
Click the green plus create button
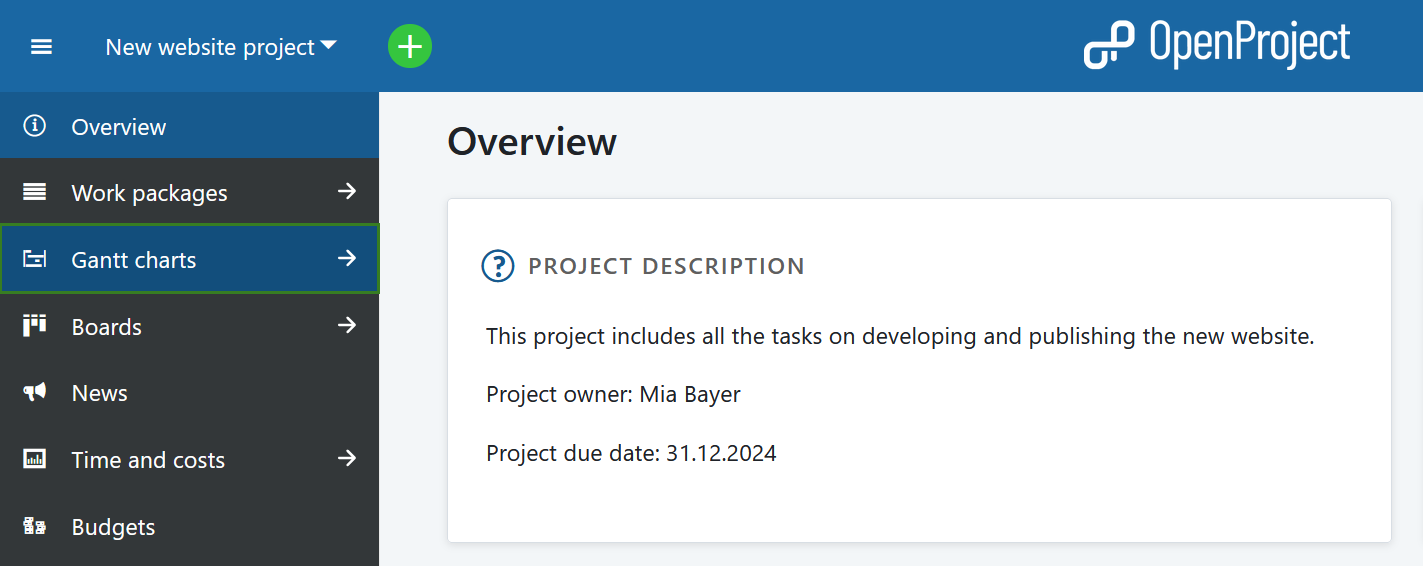click(x=410, y=47)
